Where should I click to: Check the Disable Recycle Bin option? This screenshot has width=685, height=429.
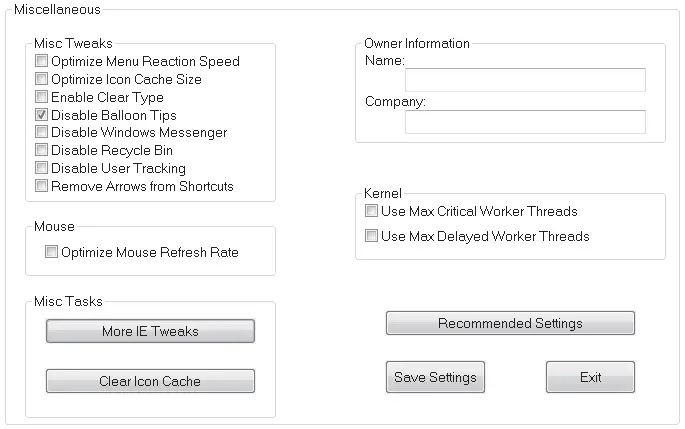[x=42, y=151]
